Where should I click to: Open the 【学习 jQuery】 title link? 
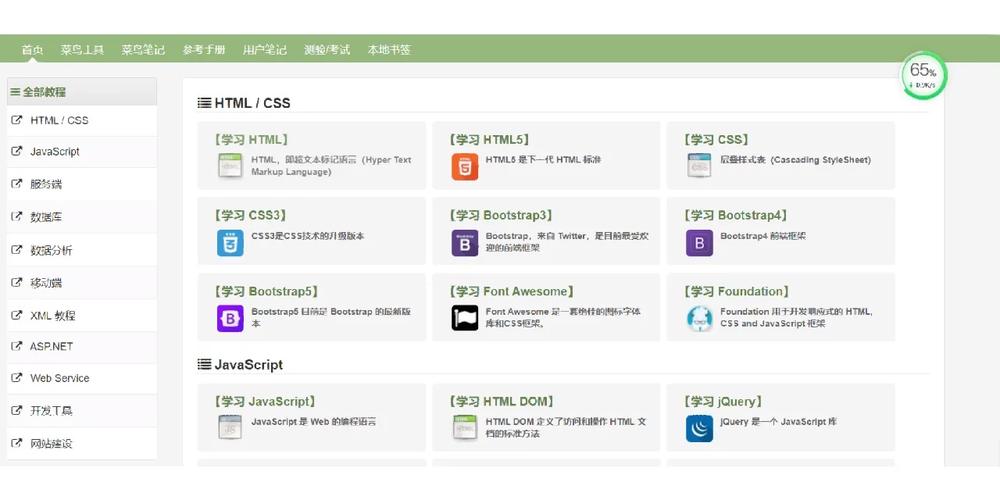pyautogui.click(x=723, y=402)
